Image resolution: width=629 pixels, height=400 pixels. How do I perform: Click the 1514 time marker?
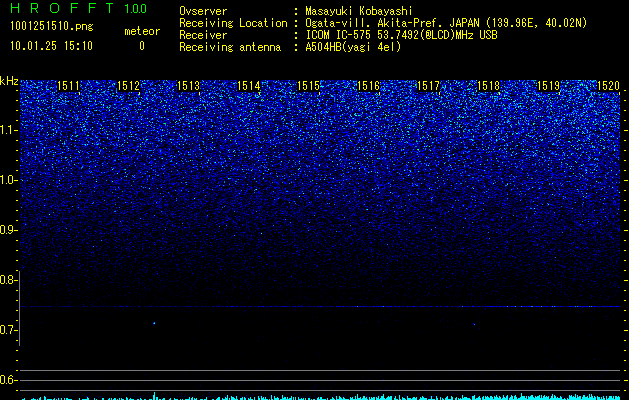tap(248, 86)
